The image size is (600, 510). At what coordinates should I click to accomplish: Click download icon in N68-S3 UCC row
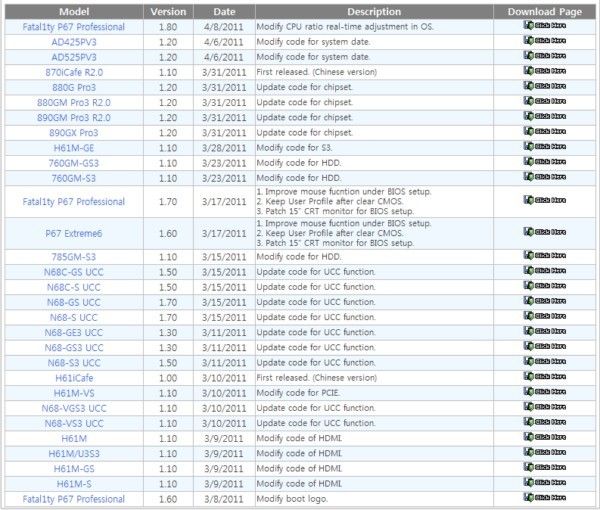545,362
